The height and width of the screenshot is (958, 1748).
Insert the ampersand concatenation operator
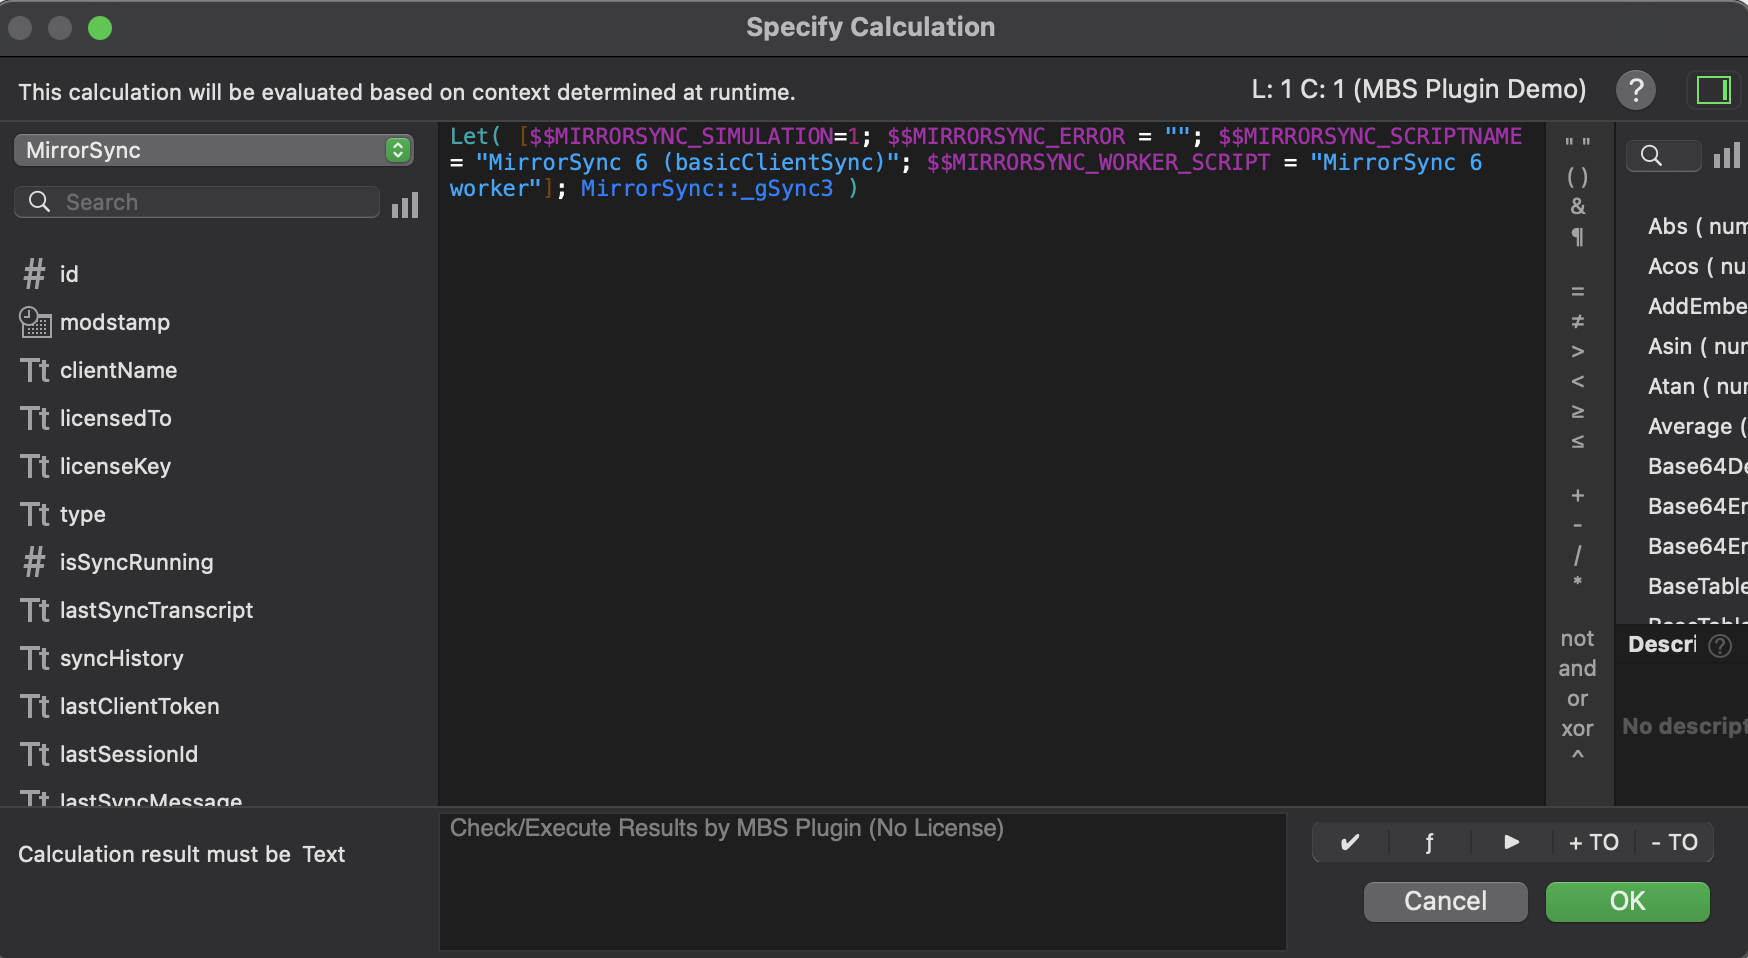[1577, 206]
